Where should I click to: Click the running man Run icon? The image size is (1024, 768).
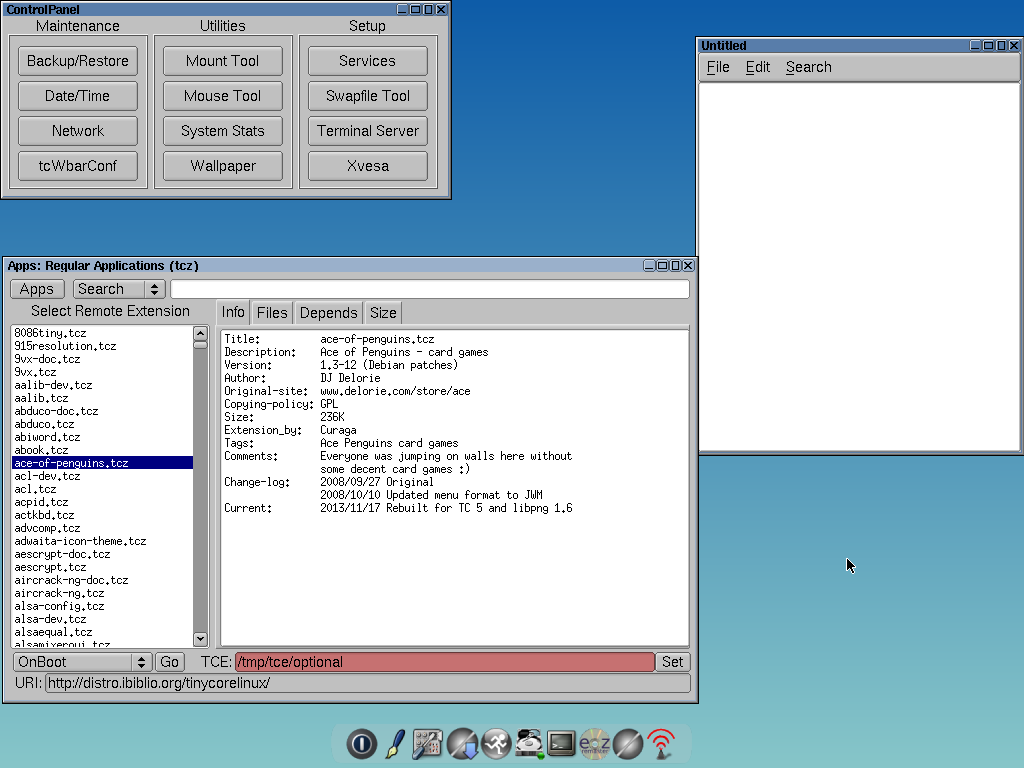click(495, 743)
